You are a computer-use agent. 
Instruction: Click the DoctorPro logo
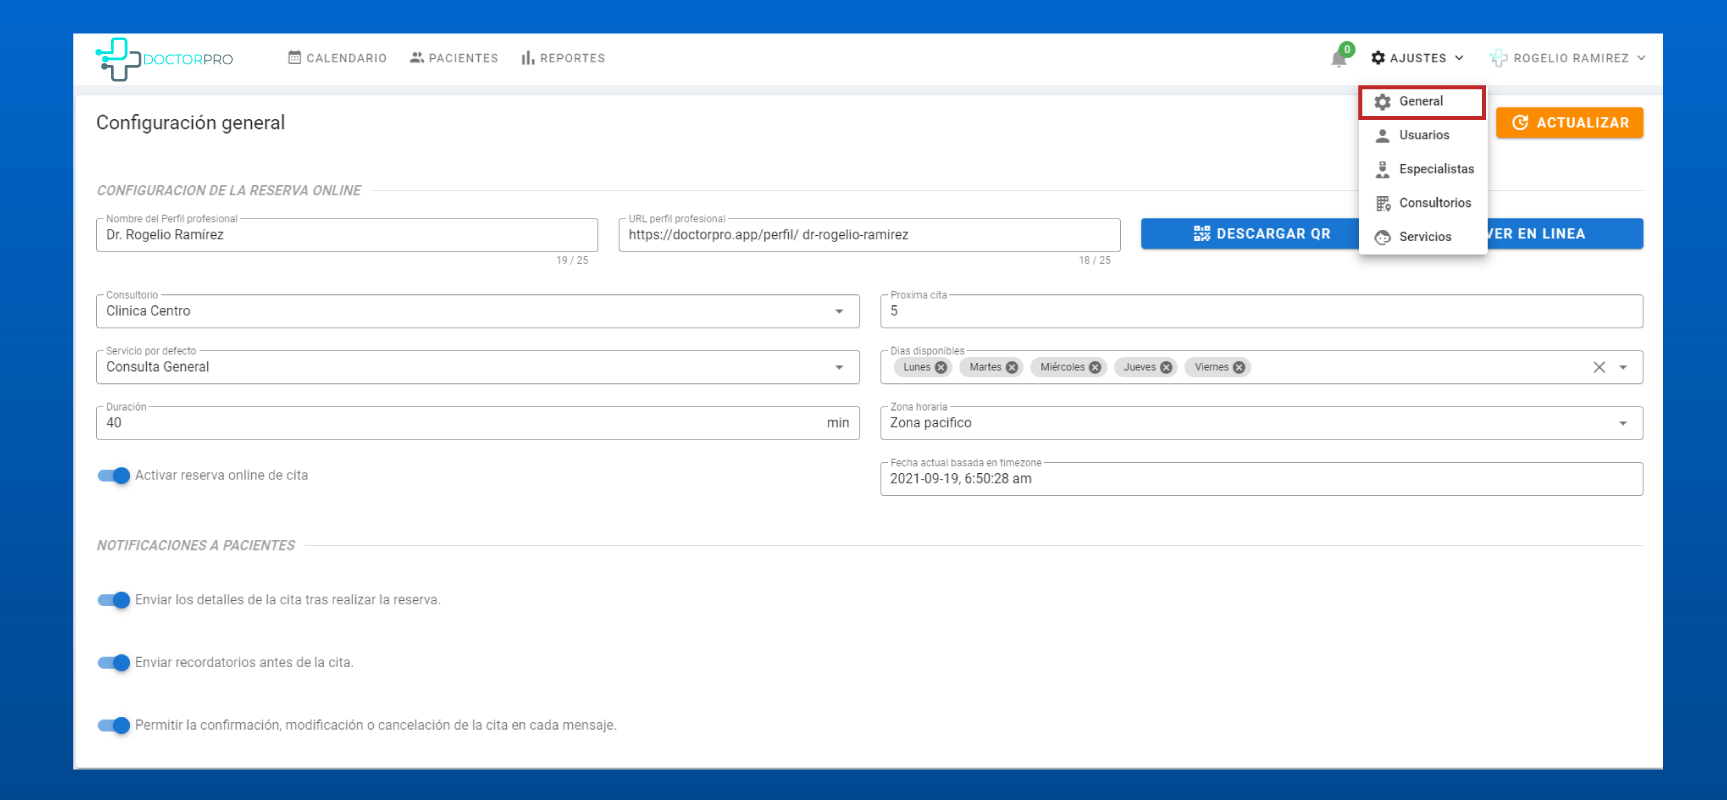pos(164,59)
